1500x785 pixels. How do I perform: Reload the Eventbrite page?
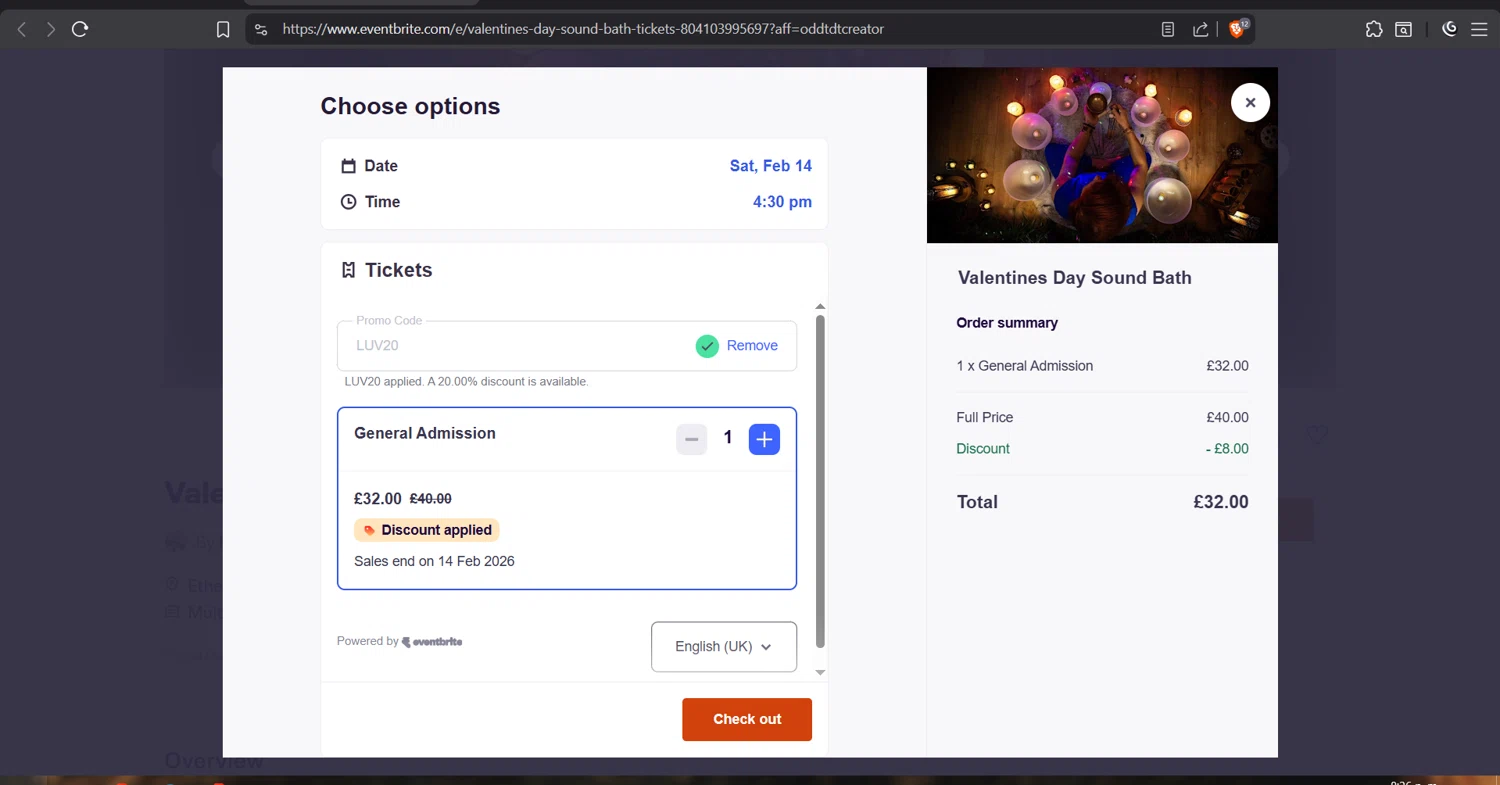(80, 29)
